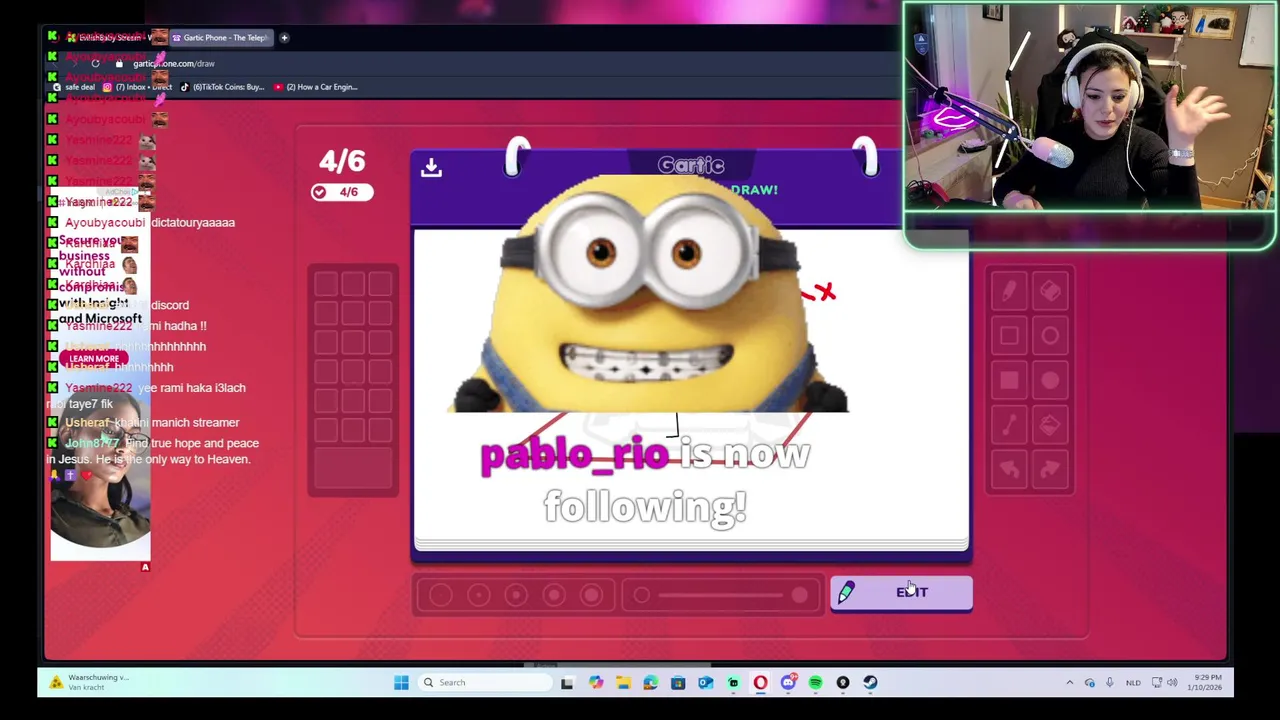Click the 4/6 players-done checkmark badge
The height and width of the screenshot is (720, 1280).
342,192
